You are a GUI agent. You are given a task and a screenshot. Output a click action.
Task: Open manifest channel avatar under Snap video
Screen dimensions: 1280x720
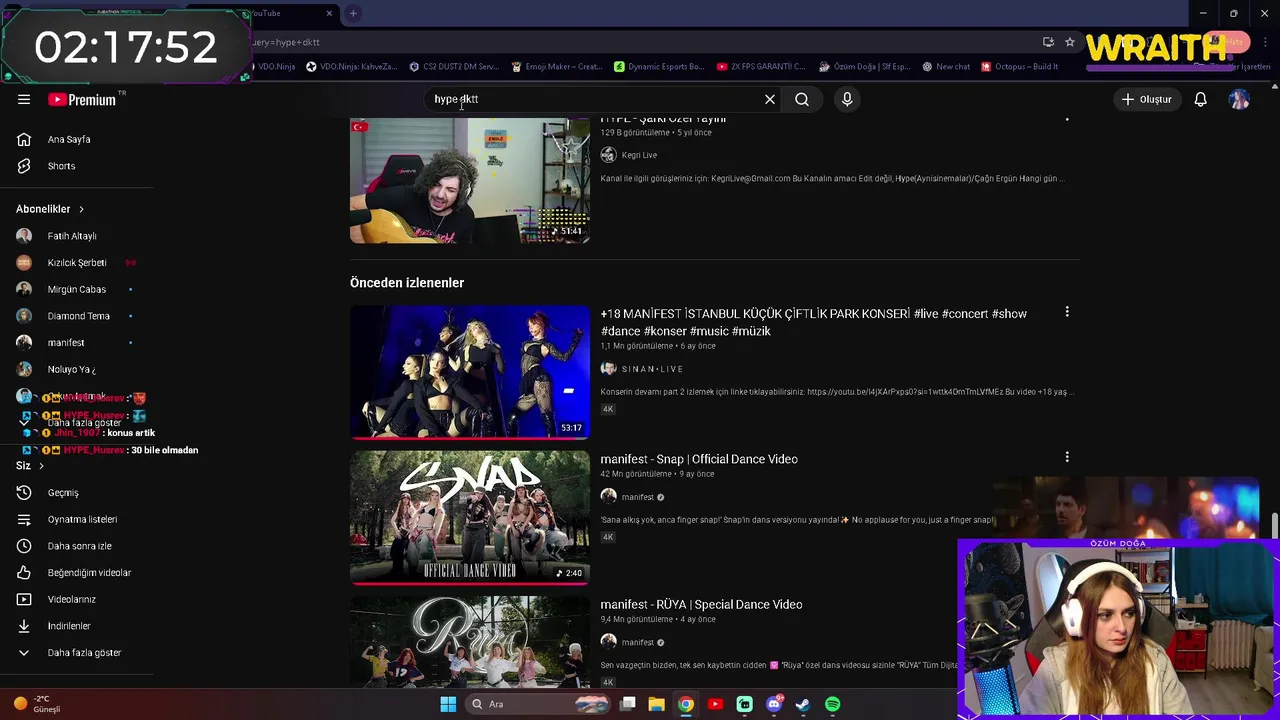(608, 497)
